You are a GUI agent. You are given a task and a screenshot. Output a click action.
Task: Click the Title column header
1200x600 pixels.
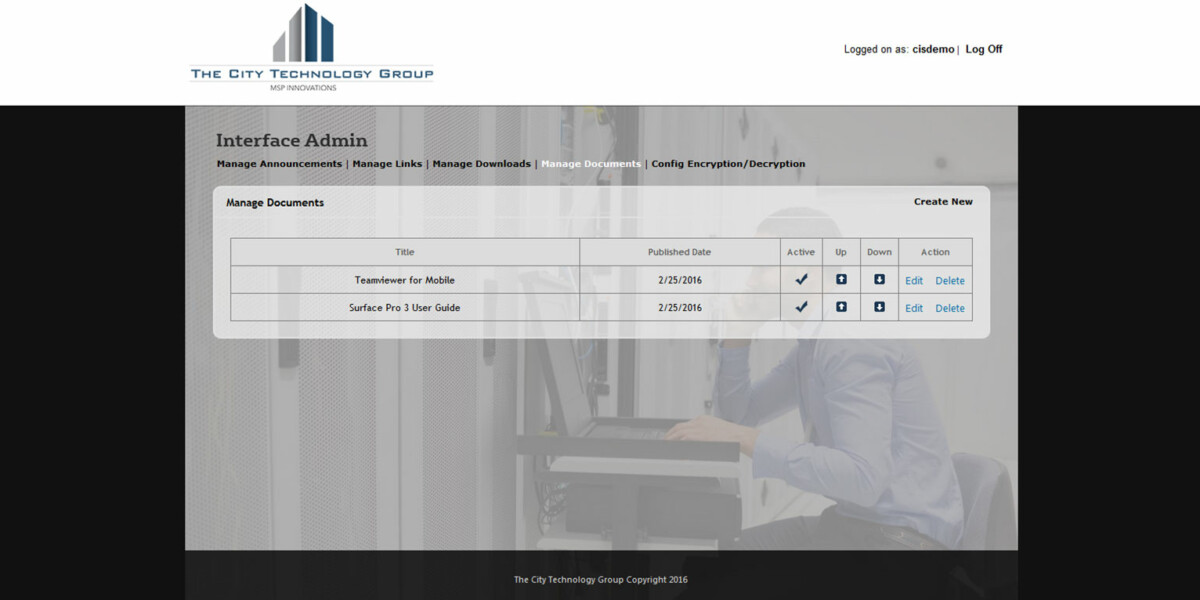pos(404,251)
